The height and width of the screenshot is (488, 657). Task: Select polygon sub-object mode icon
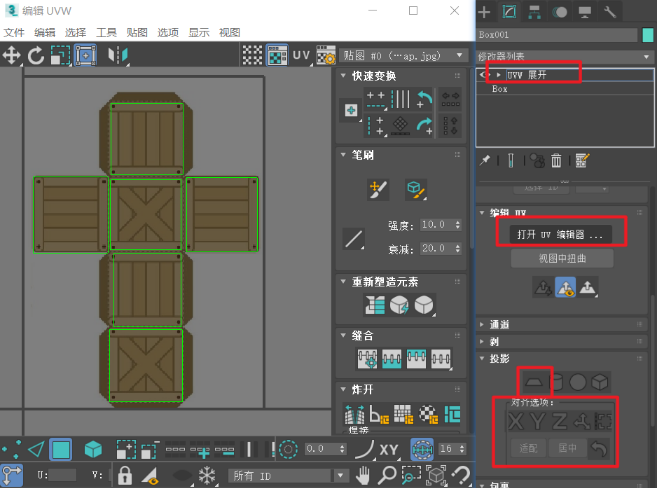(62, 449)
